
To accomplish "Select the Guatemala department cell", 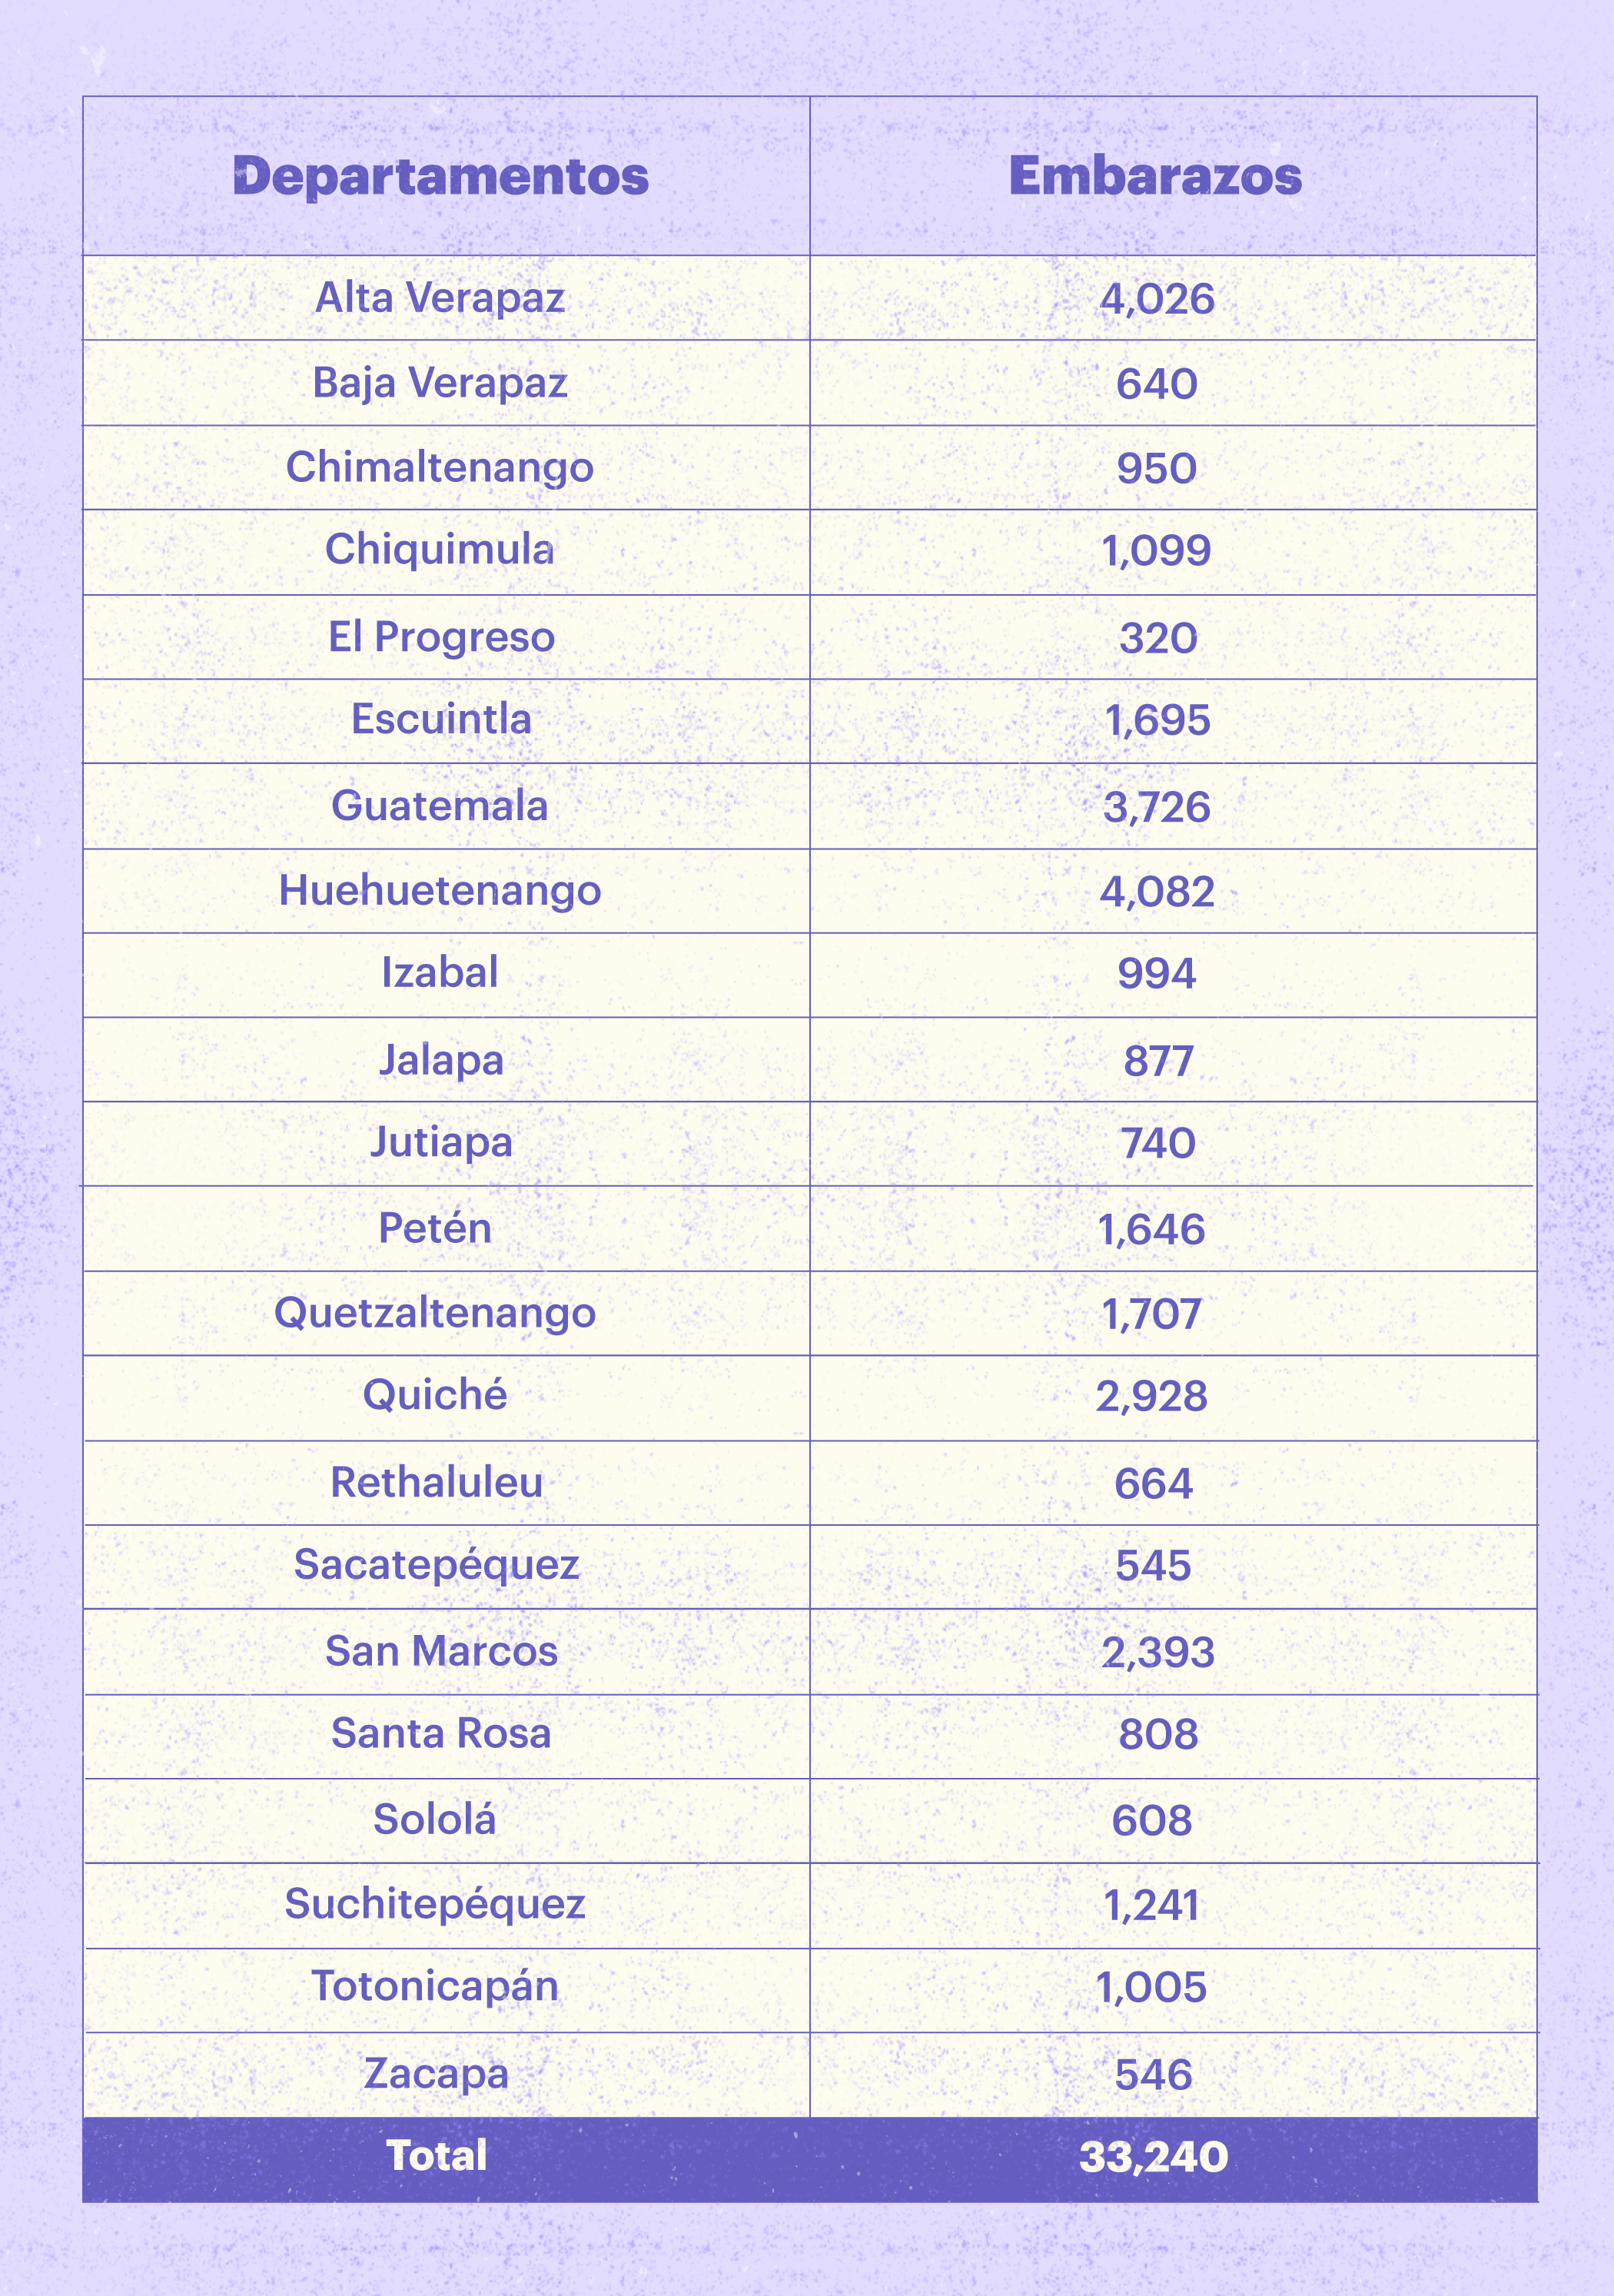I will 440,806.
